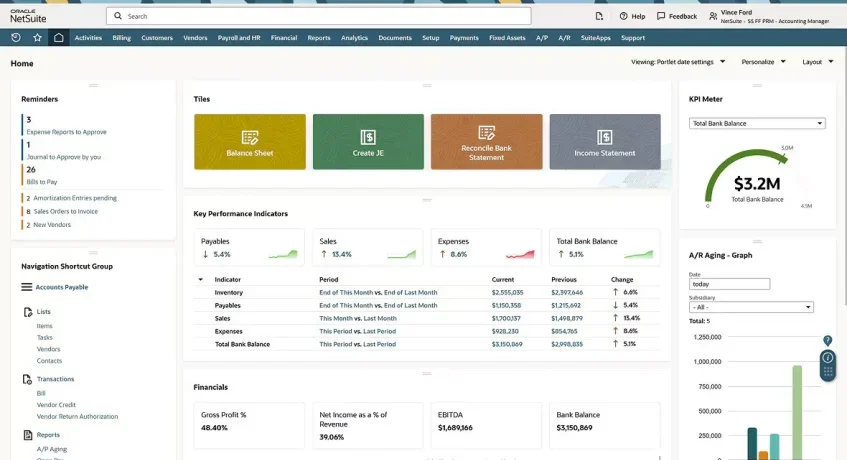Image resolution: width=847 pixels, height=460 pixels.
Task: Open the Payroll and HR menu
Action: coord(239,38)
